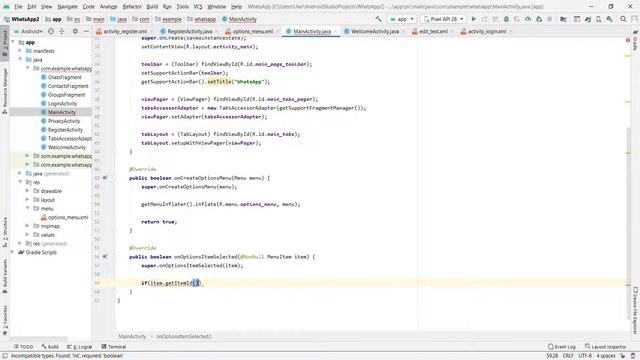Screen dimensions: 640x360
Task: Select ChatsFragment in project tree
Action: (64, 77)
